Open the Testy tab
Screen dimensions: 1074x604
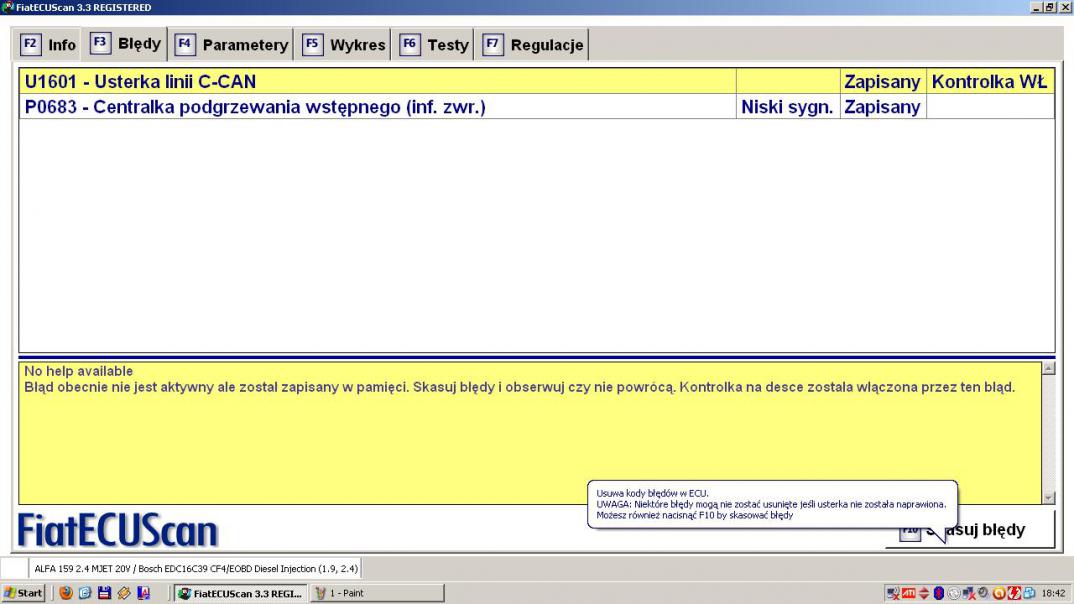433,45
